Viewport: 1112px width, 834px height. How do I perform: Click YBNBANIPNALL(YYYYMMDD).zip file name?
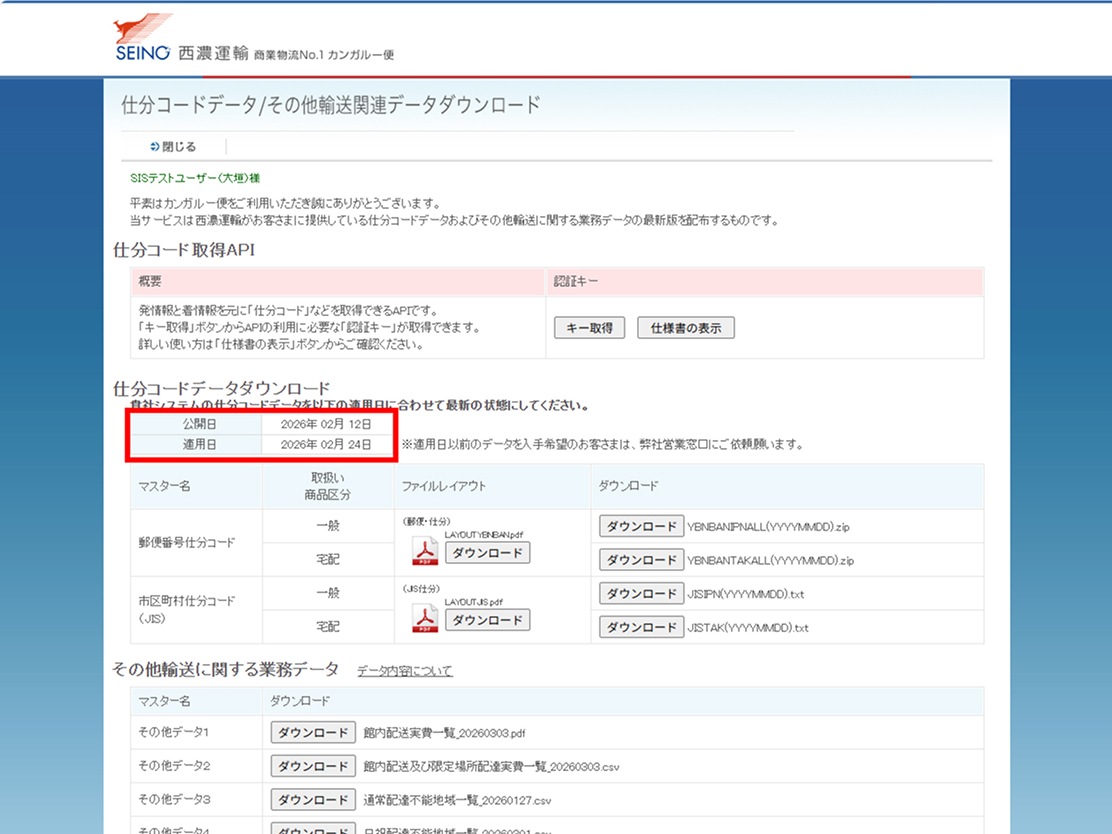[769, 527]
